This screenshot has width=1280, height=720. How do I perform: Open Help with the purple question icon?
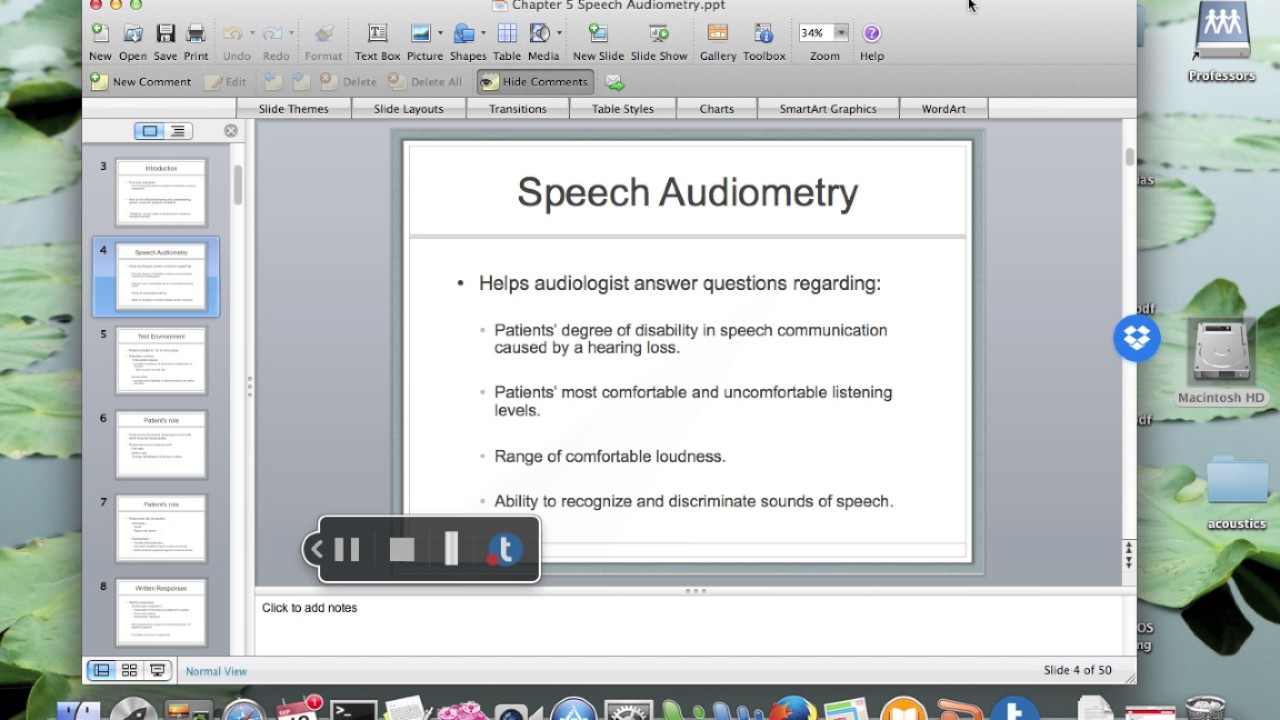coord(872,33)
